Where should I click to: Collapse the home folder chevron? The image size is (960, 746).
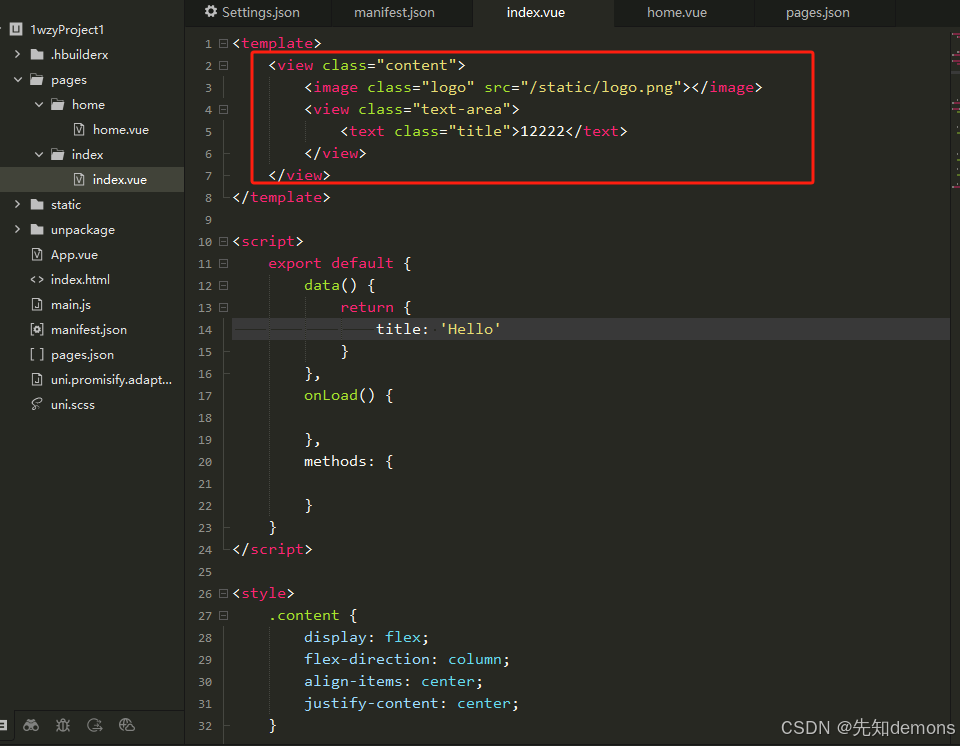click(39, 105)
